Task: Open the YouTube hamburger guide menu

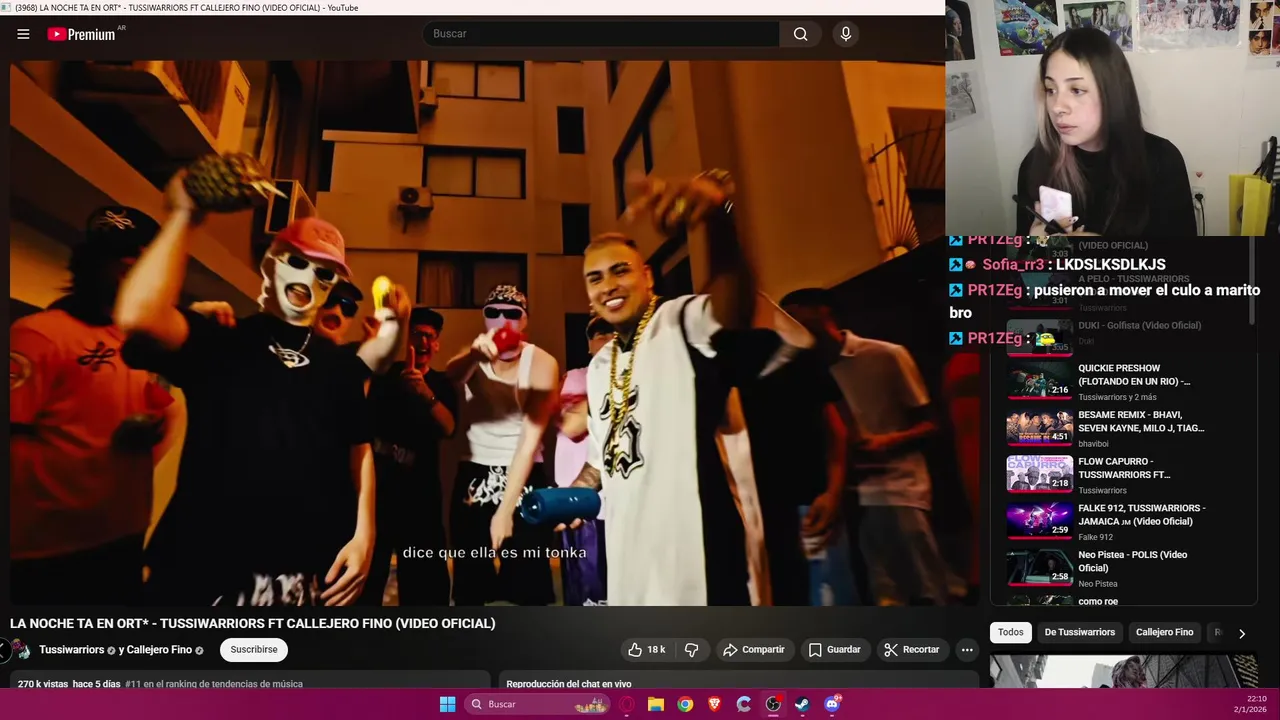Action: point(23,34)
